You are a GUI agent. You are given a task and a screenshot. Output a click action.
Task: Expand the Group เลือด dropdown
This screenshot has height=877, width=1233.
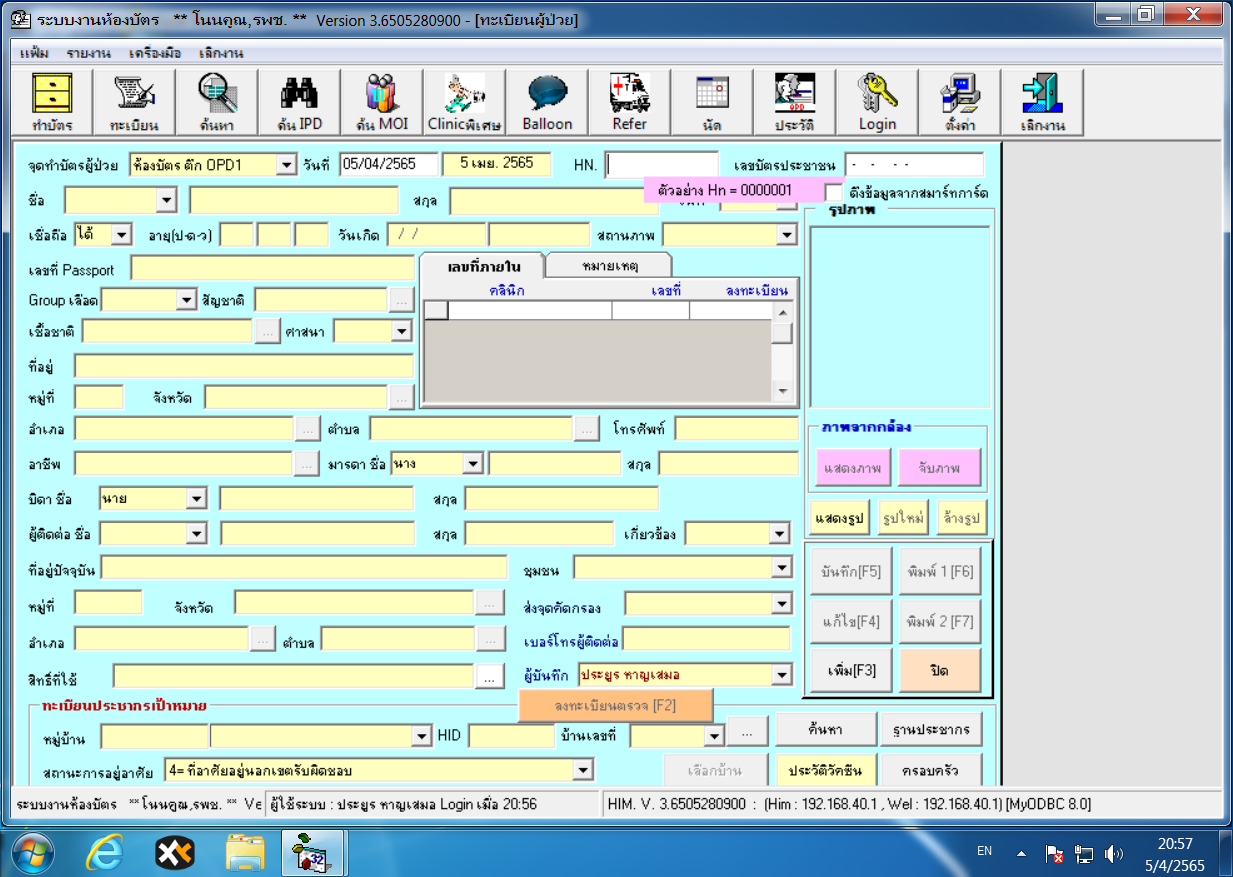pyautogui.click(x=186, y=298)
